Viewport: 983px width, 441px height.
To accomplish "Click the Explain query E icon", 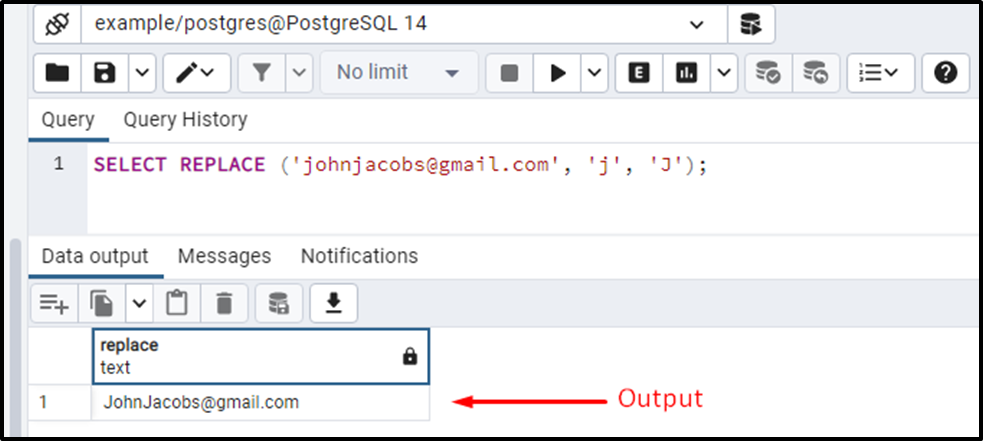I will coord(639,73).
